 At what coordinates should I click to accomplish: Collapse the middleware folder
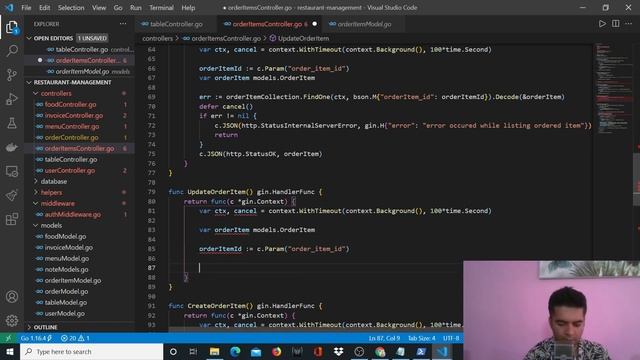pos(36,203)
